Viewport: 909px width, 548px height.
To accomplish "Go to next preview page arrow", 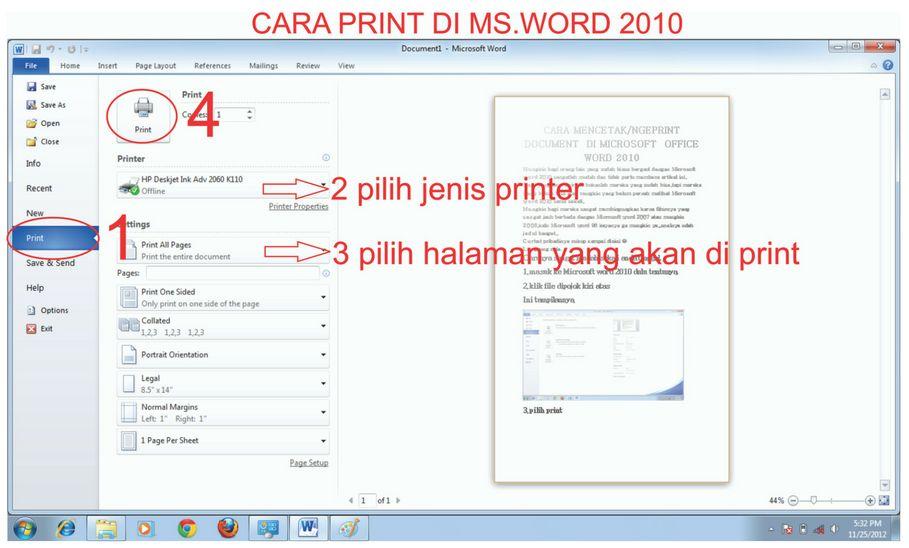I will pos(398,500).
